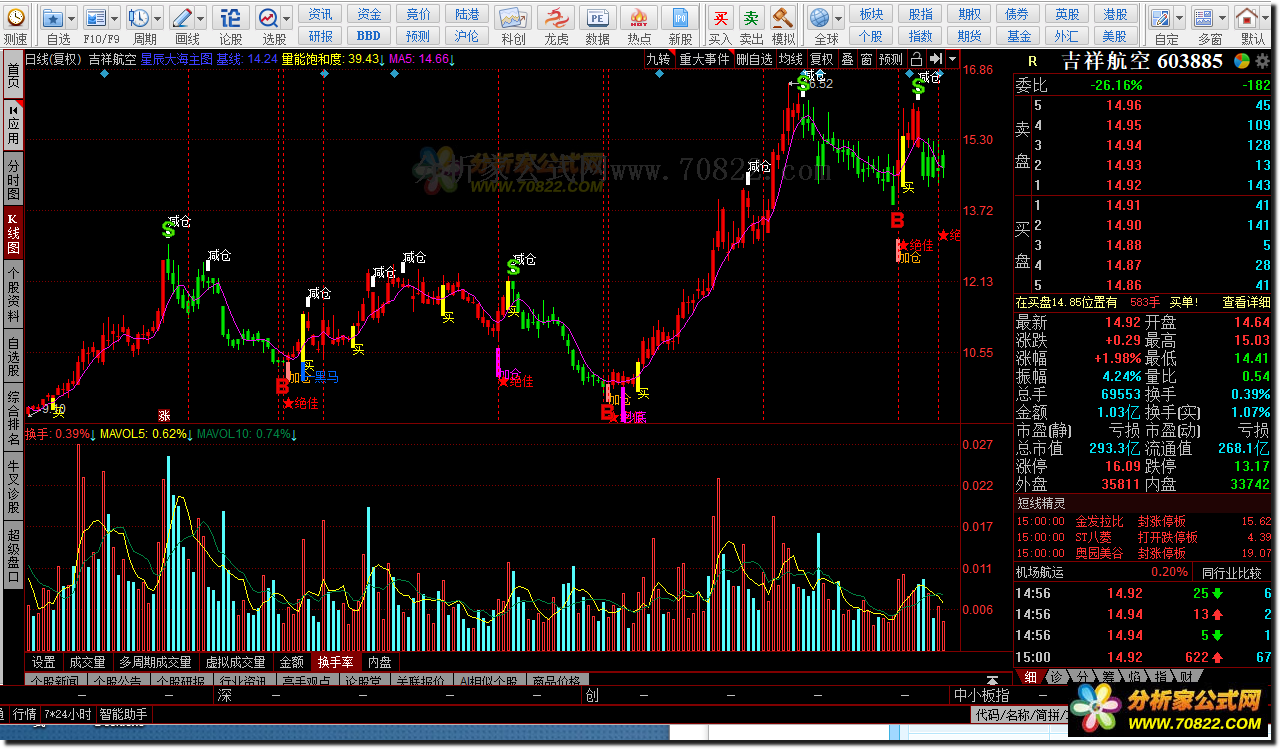Screen dimensions: 1281x749
Task: Toggle the 九转 indicator button
Action: pos(658,59)
